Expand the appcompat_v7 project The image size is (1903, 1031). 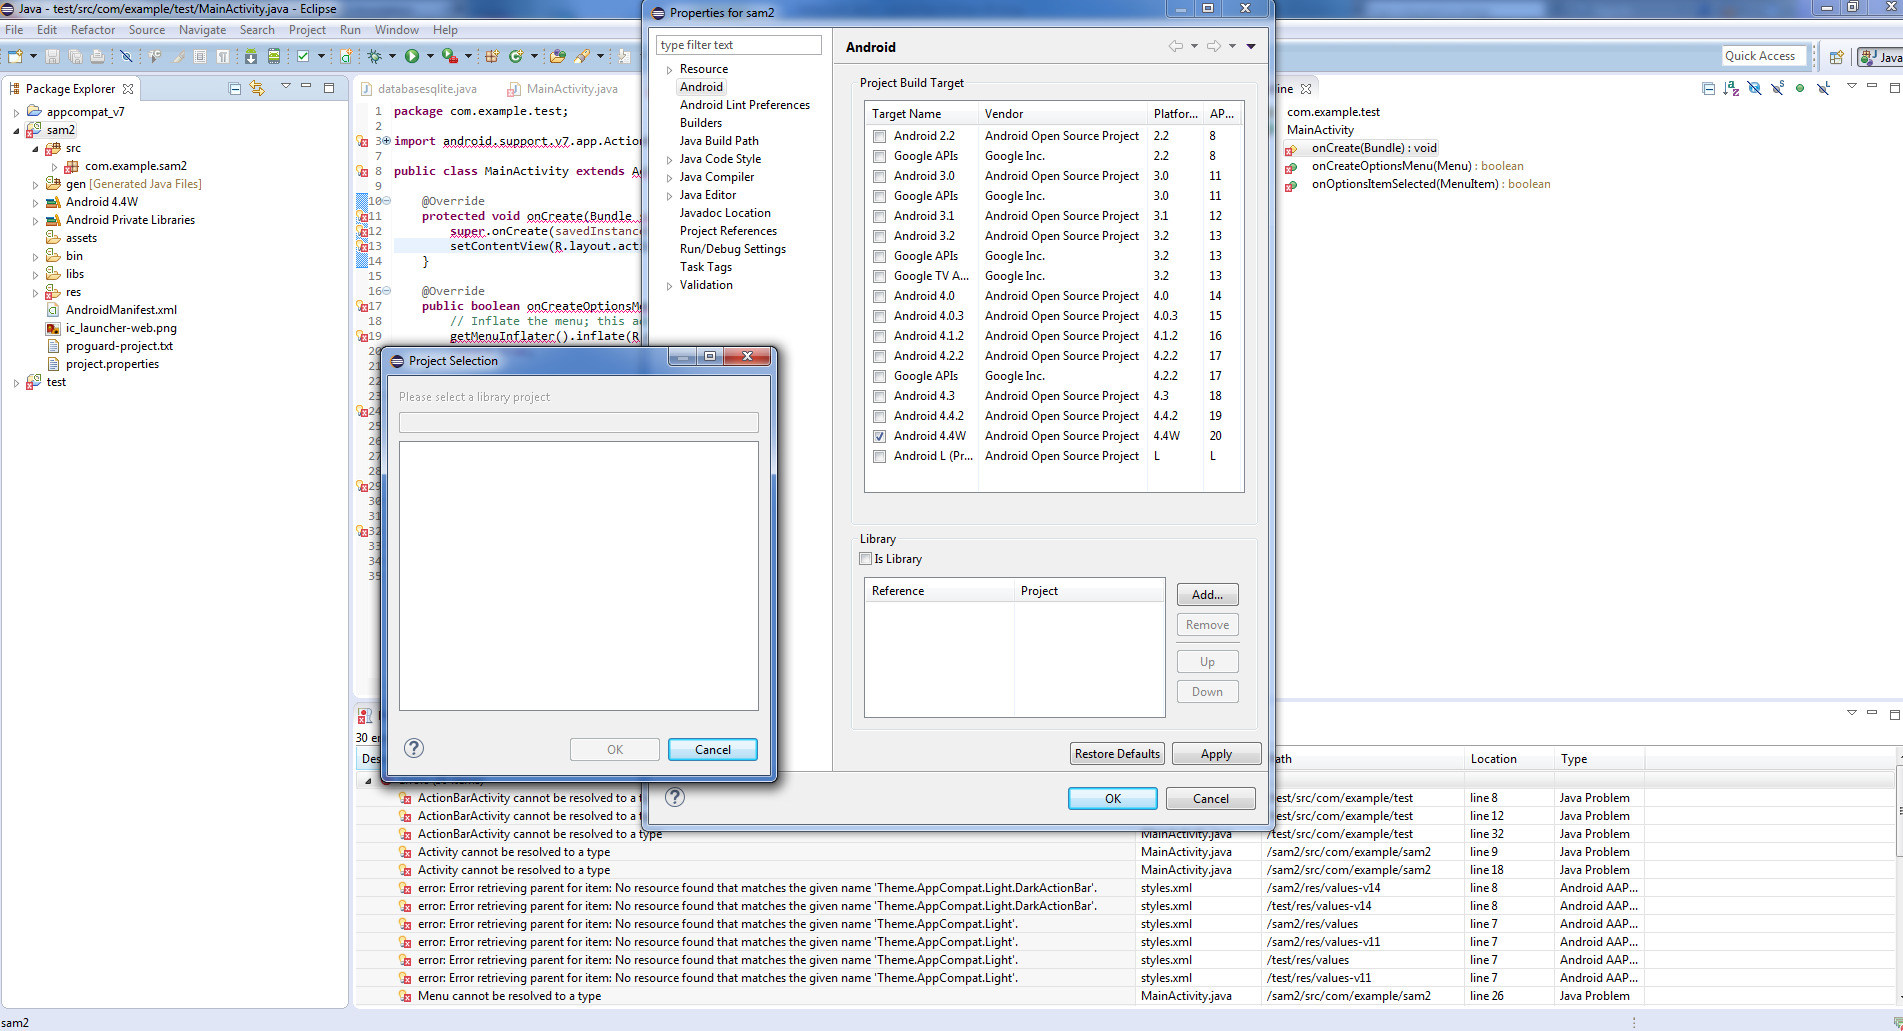pos(16,113)
